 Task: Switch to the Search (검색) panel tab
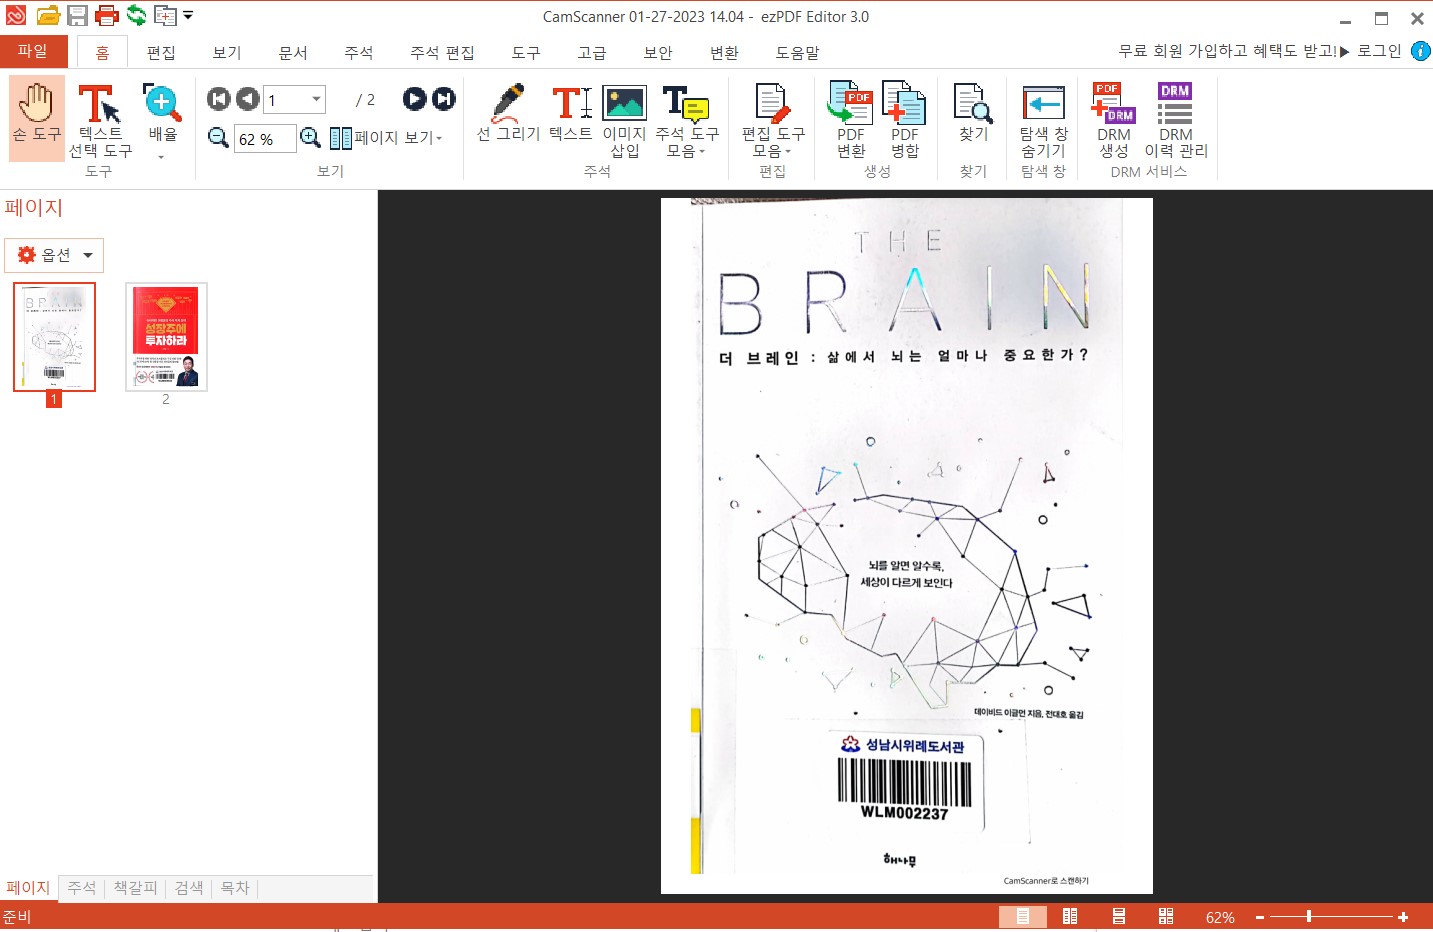(189, 887)
